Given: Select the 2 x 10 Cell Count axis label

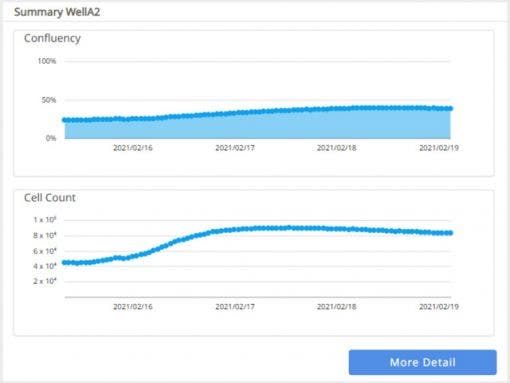Looking at the screenshot, I should point(45,281).
